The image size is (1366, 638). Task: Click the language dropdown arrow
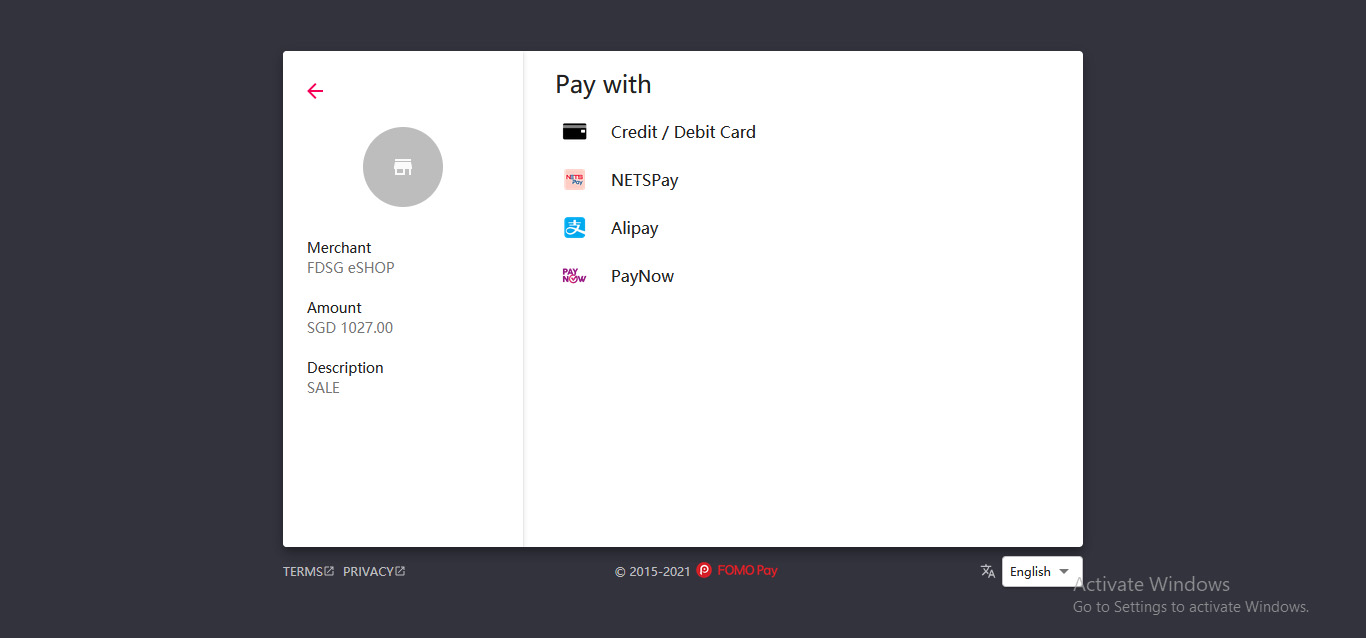coord(1064,572)
